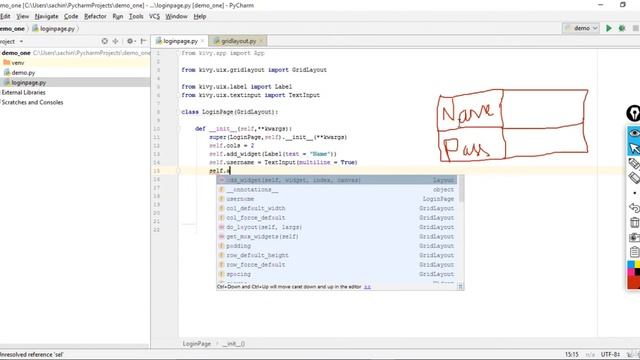Click LoginPage in the editor bottom breadcrumb

click(196, 344)
